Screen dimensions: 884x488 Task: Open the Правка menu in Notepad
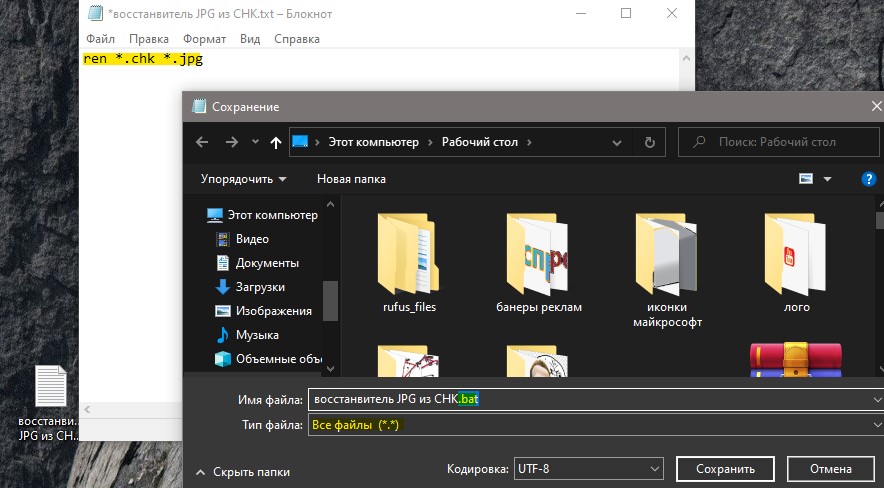pyautogui.click(x=149, y=39)
